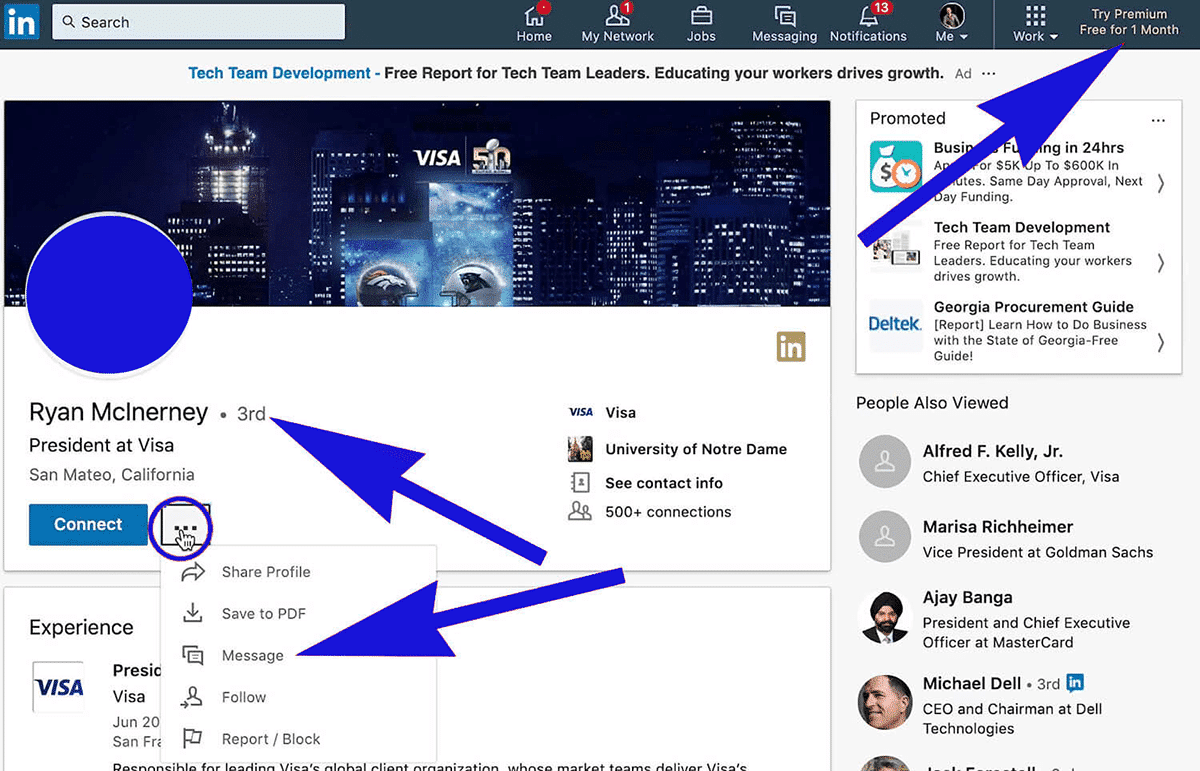Click inside the Search field

[198, 21]
